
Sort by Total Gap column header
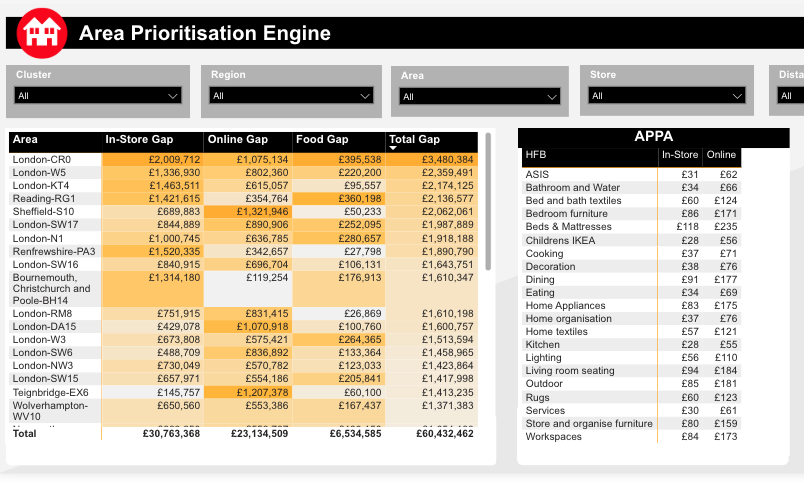point(432,142)
